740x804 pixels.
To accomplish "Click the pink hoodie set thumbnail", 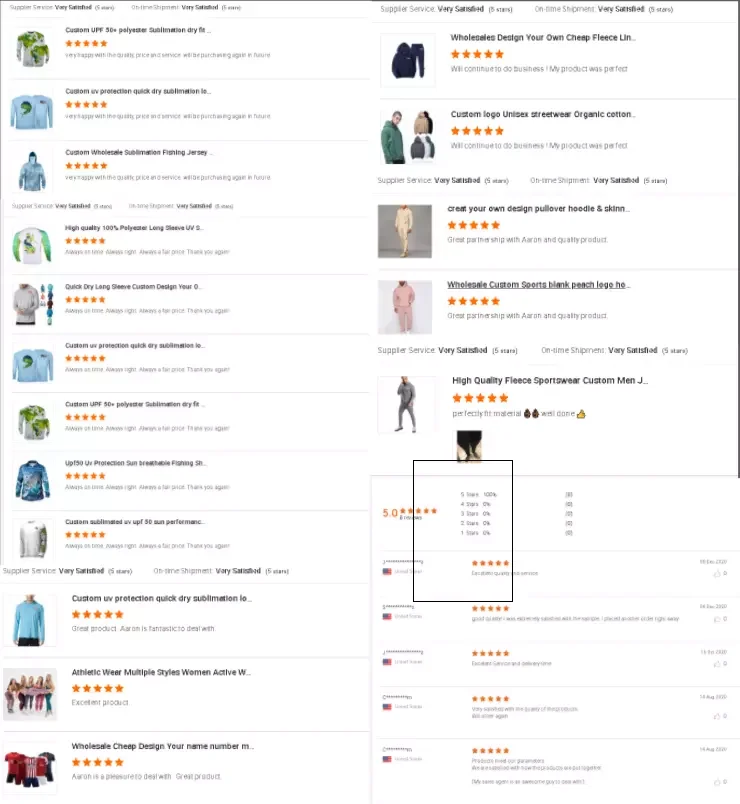I will point(405,307).
